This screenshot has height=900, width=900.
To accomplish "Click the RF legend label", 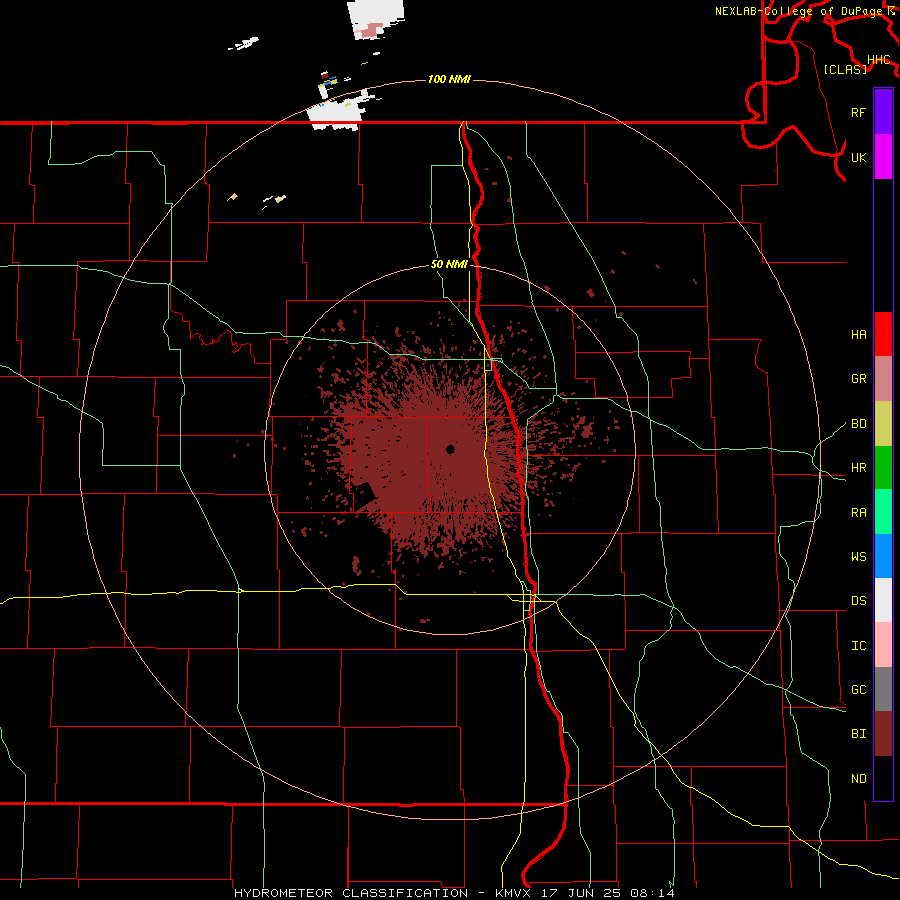I will 859,112.
